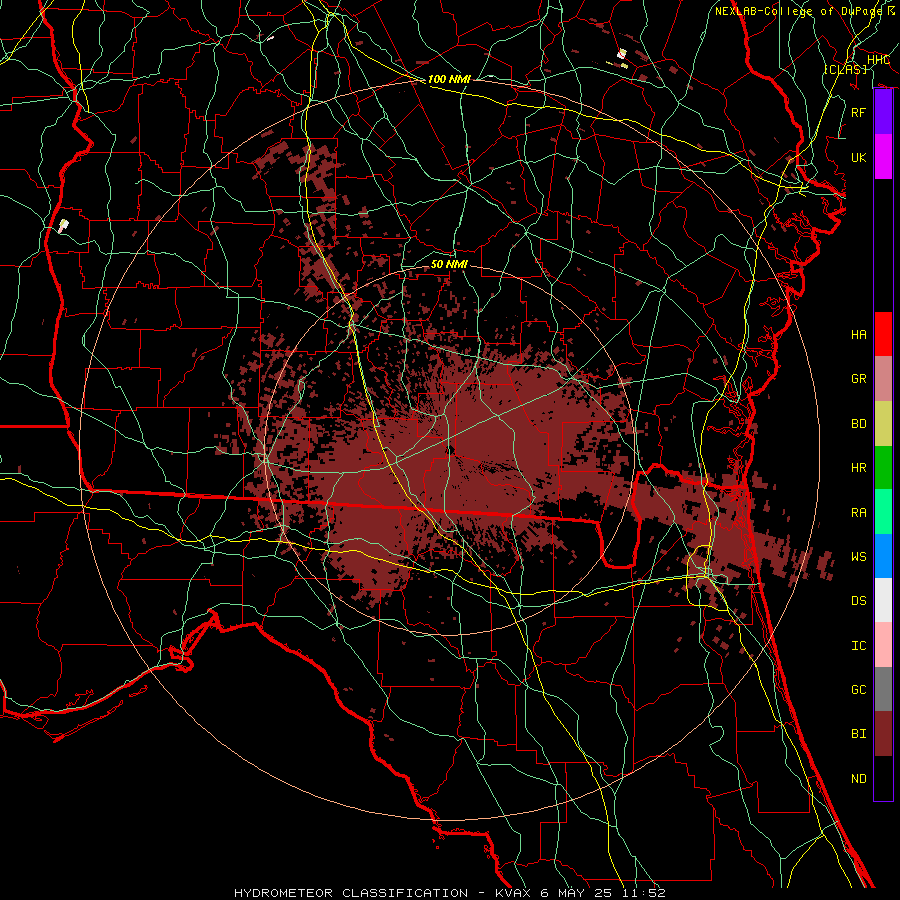Click the UK magenta legend swatch
This screenshot has height=900, width=900.
(x=883, y=157)
